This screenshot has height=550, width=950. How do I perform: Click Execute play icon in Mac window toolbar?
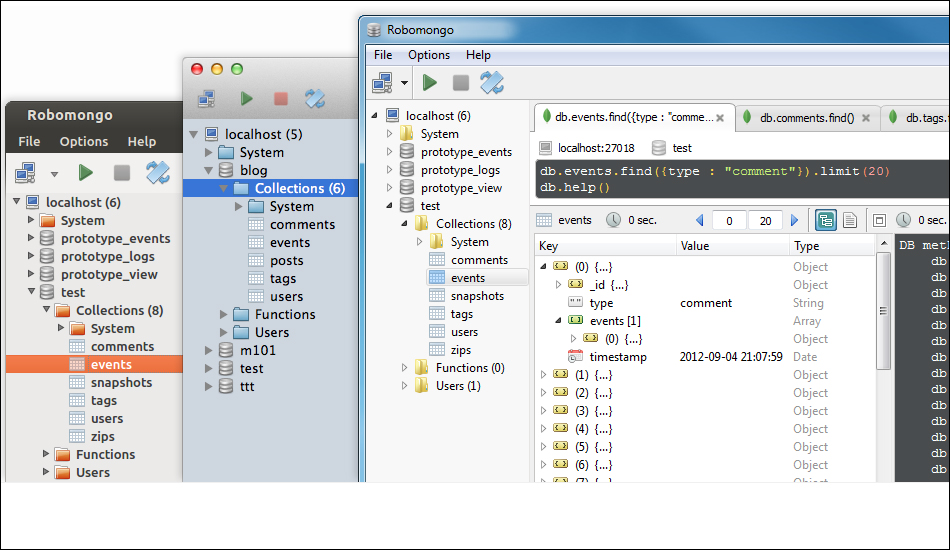point(246,98)
